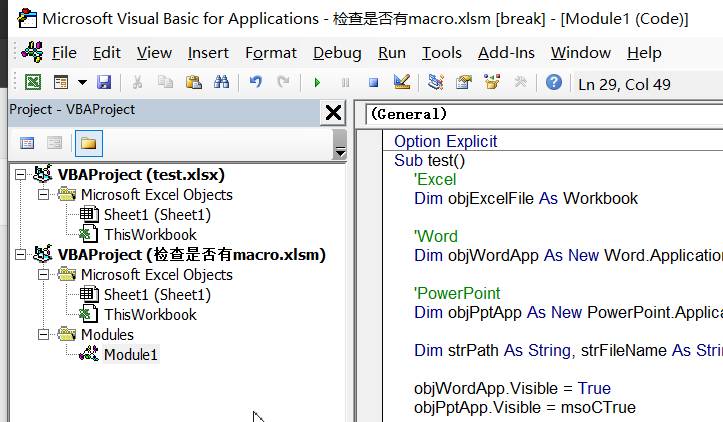
Task: Toggle Folders view in Project pane
Action: coord(89,143)
